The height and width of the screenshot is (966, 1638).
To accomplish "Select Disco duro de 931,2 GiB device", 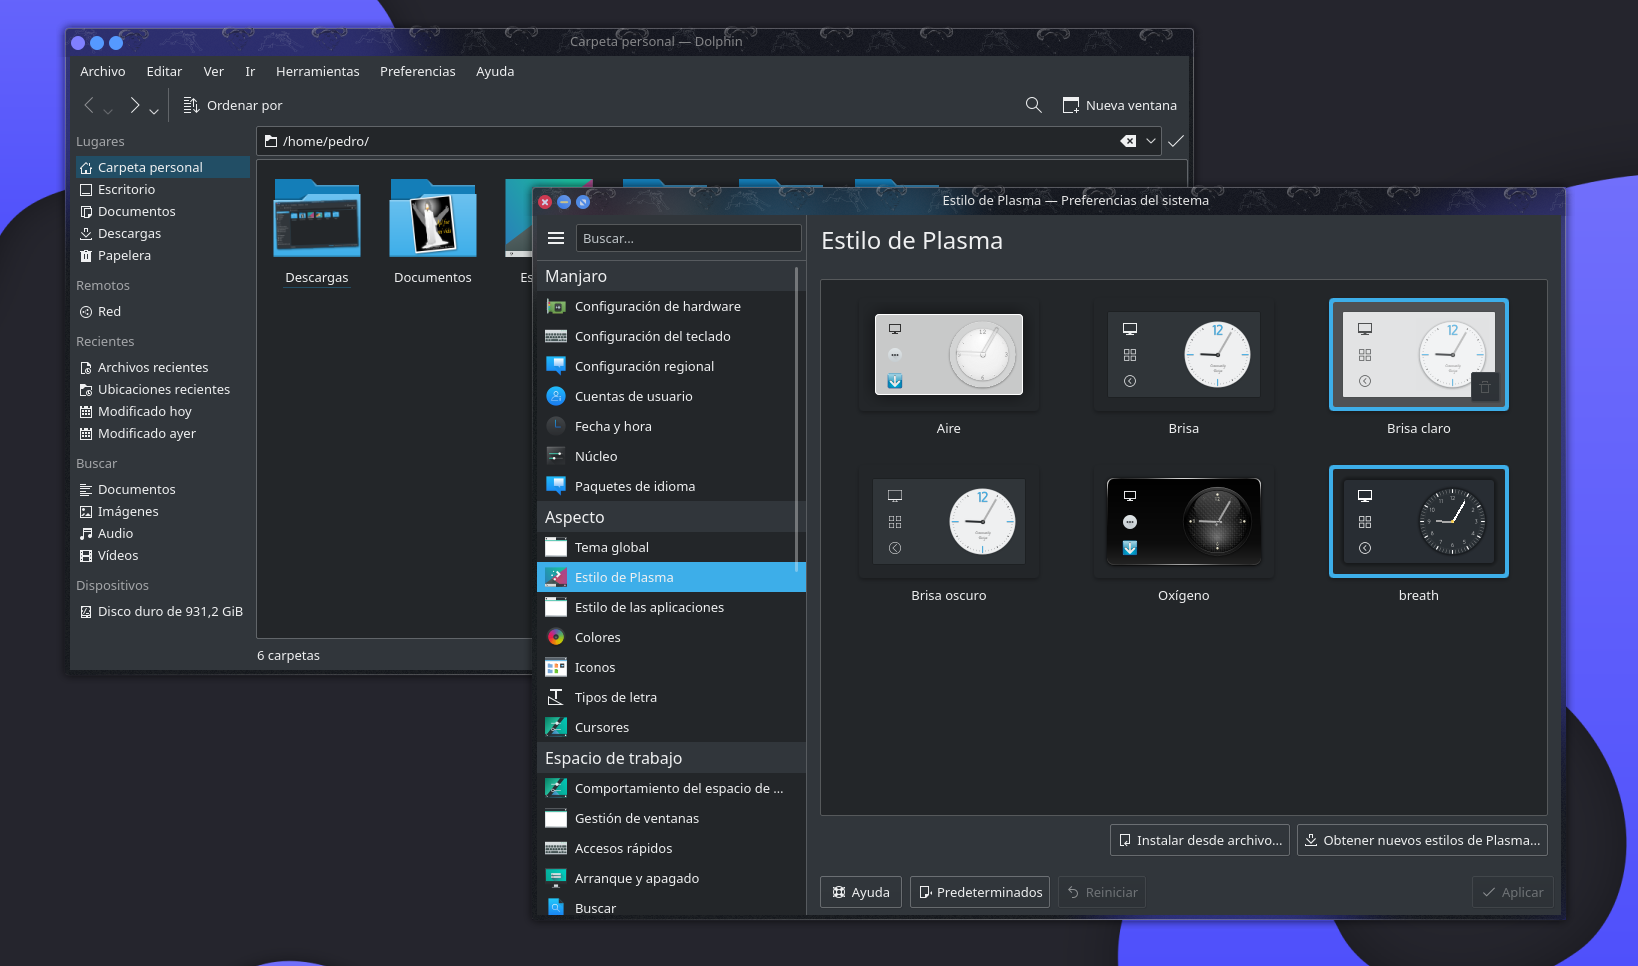I will click(x=162, y=611).
